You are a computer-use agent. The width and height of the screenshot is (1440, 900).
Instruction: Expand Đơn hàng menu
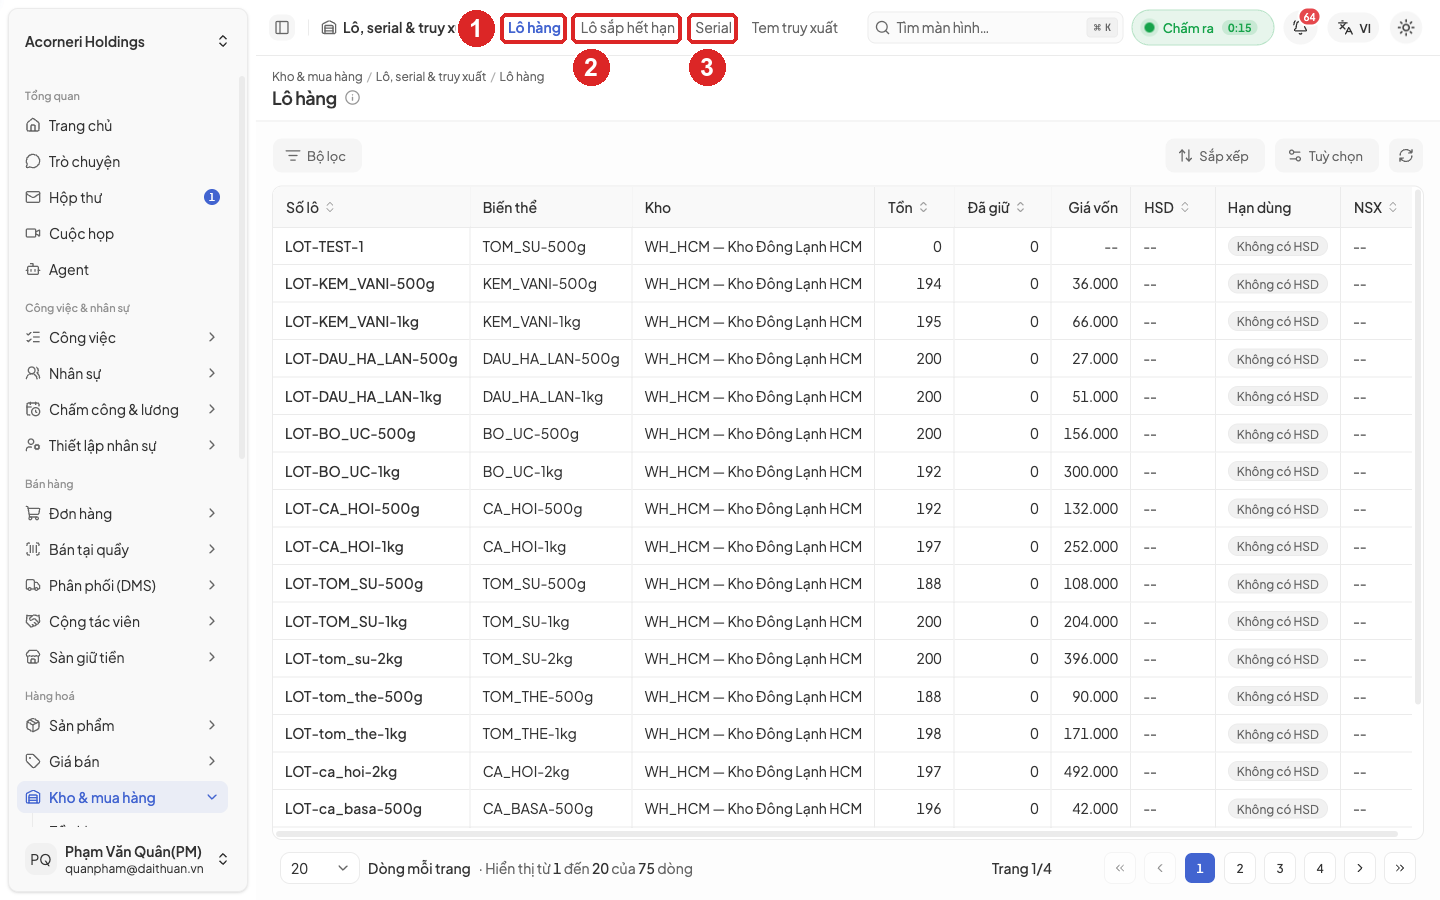[x=124, y=514]
